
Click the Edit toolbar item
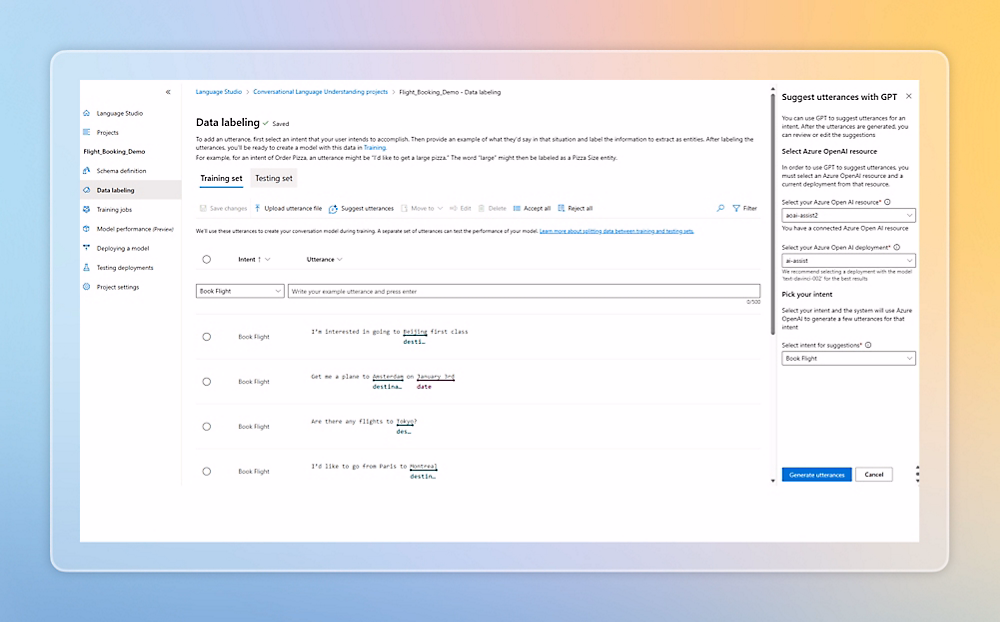(x=460, y=208)
